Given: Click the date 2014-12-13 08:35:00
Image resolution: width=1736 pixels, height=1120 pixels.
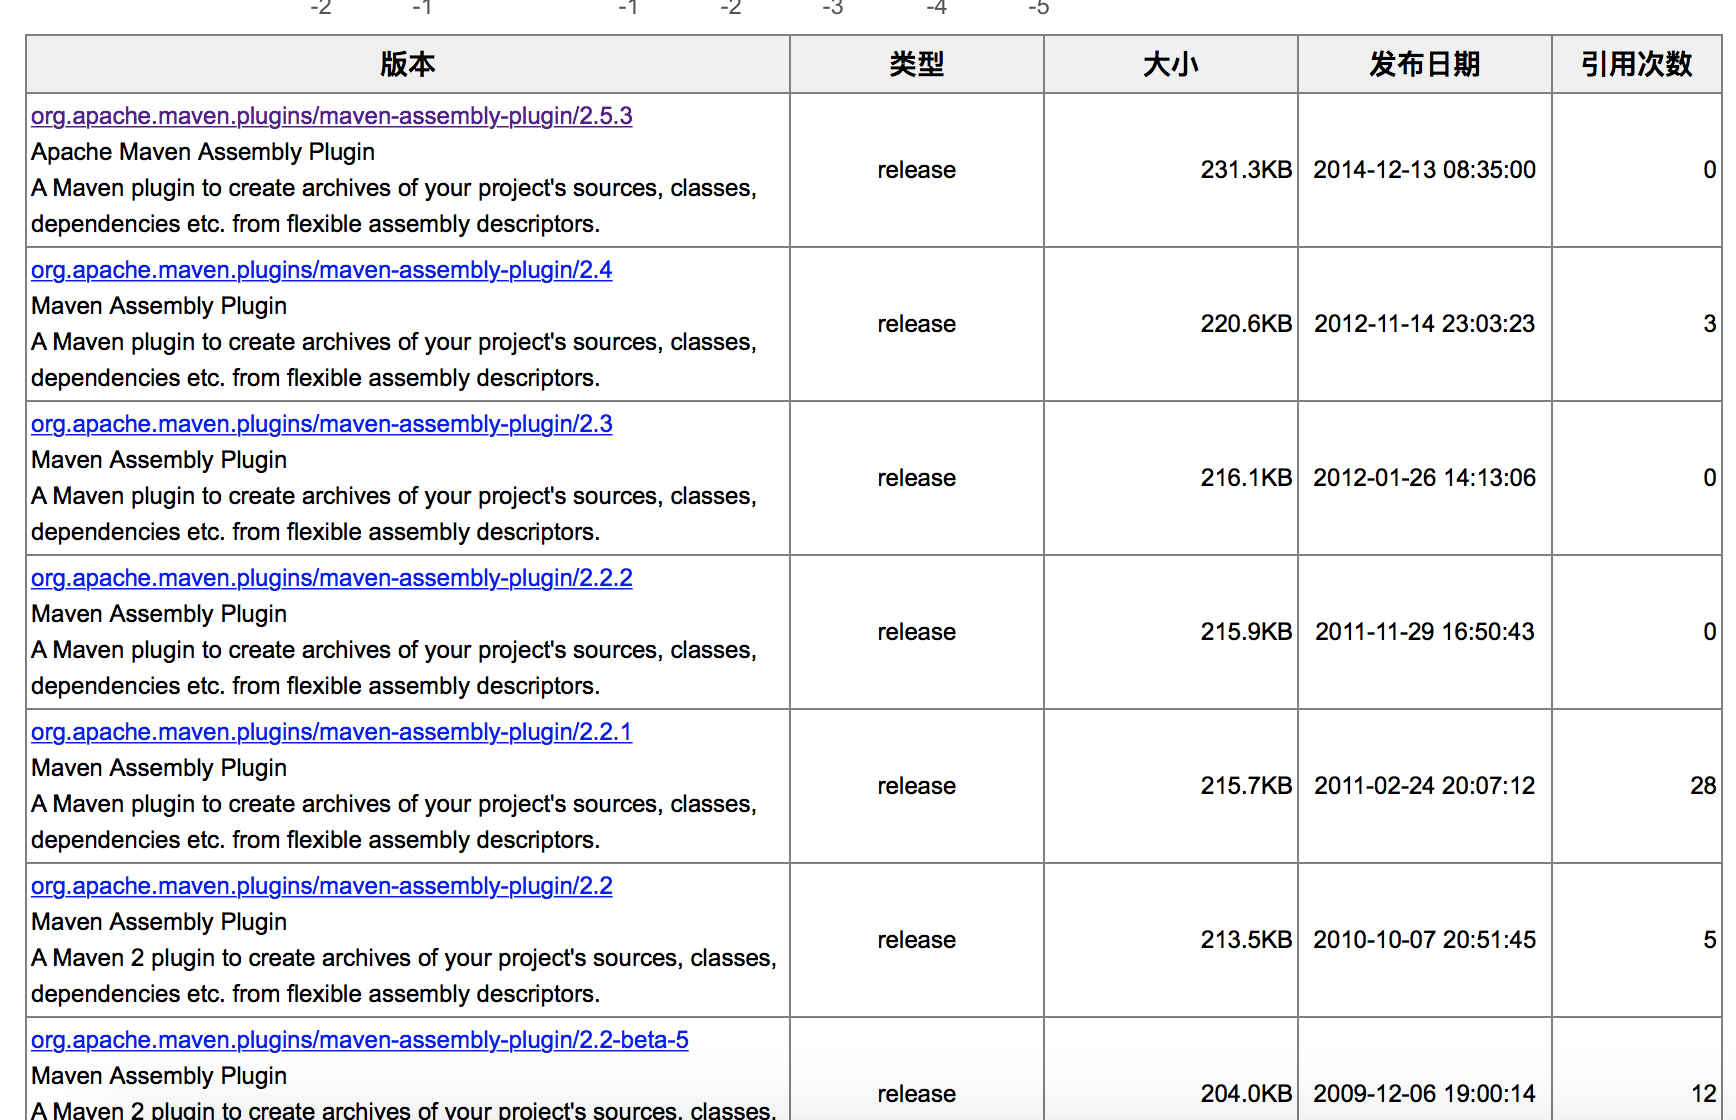Looking at the screenshot, I should pyautogui.click(x=1425, y=170).
